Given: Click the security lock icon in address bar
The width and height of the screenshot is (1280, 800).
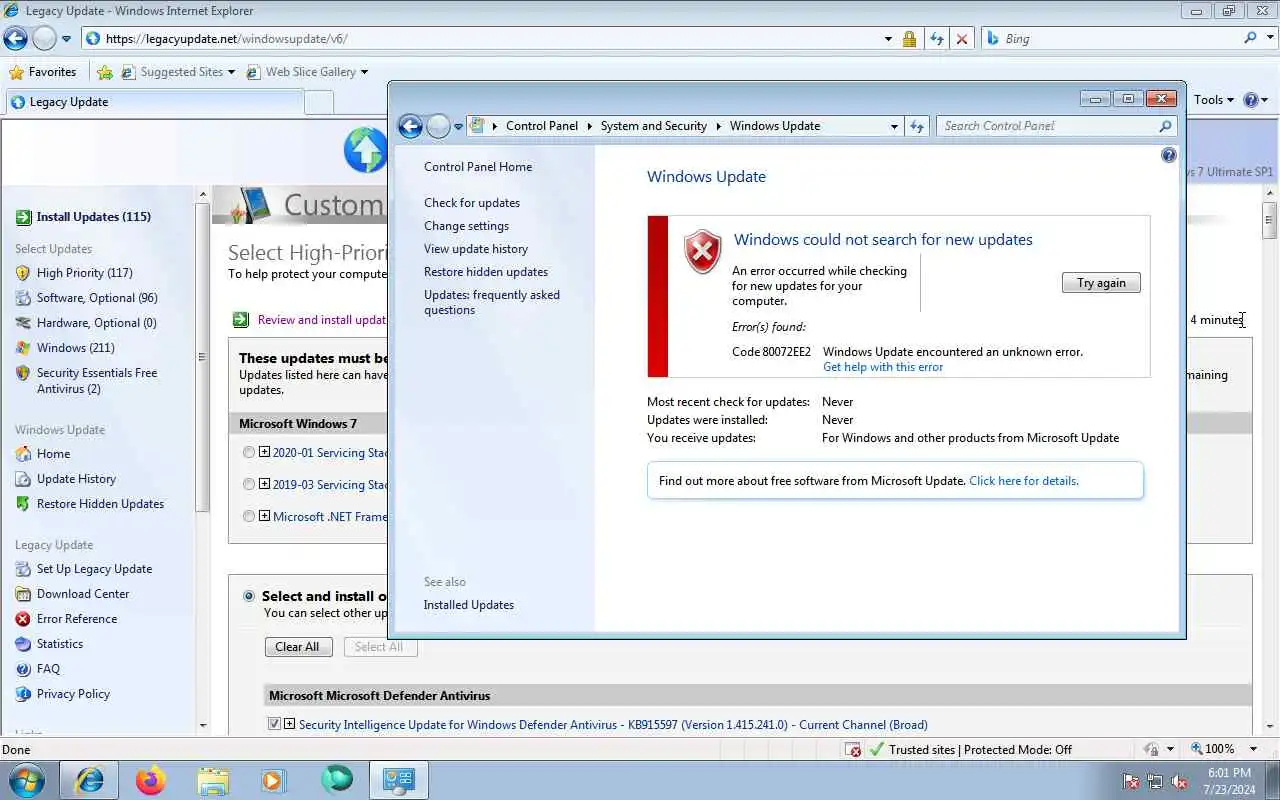Looking at the screenshot, I should [x=909, y=39].
